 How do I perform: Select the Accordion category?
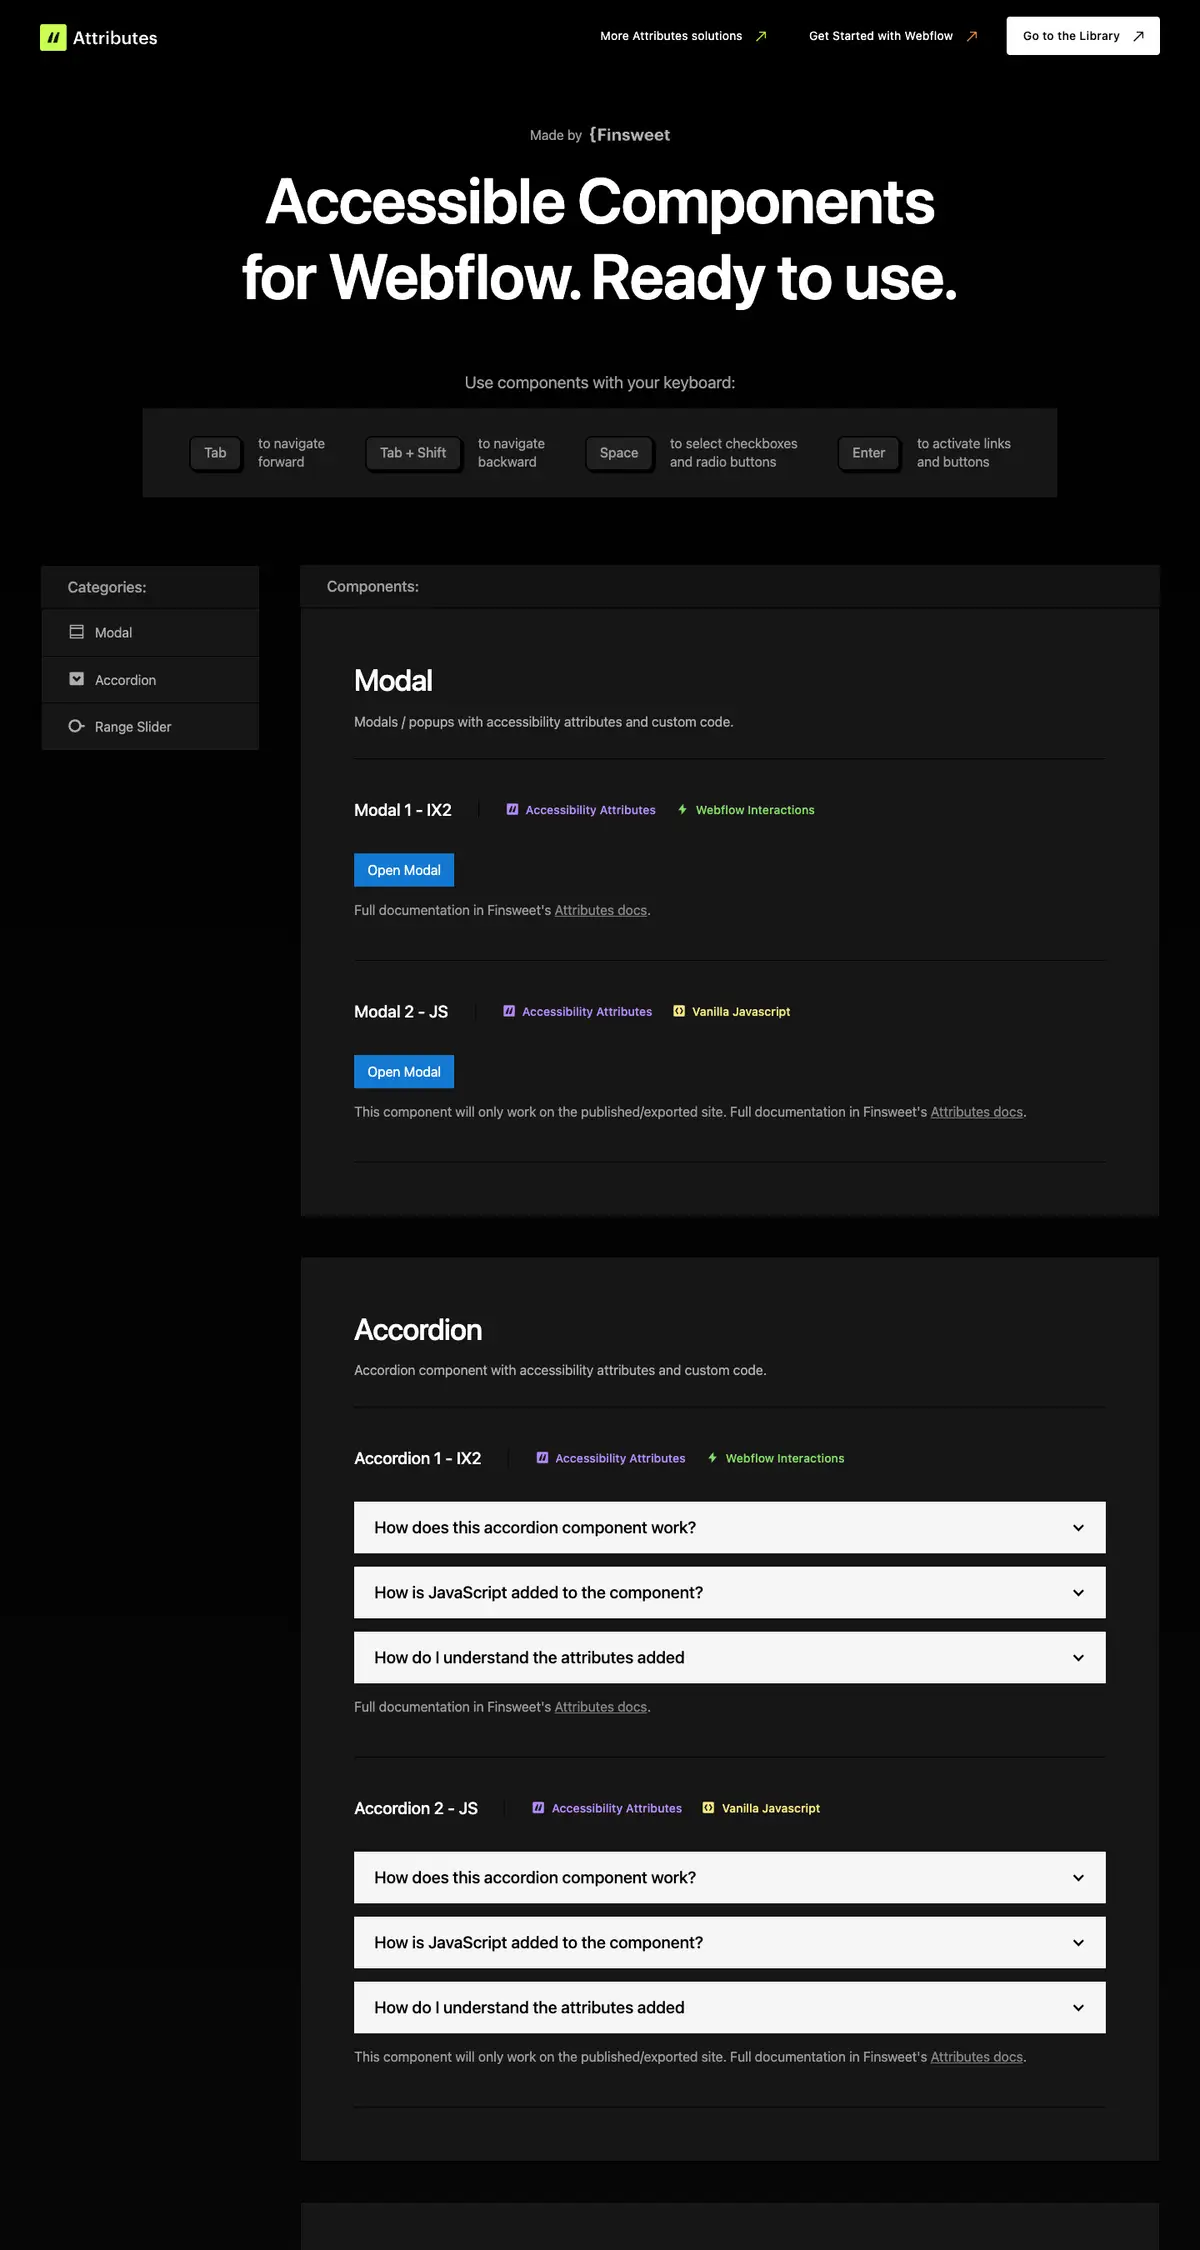point(150,680)
